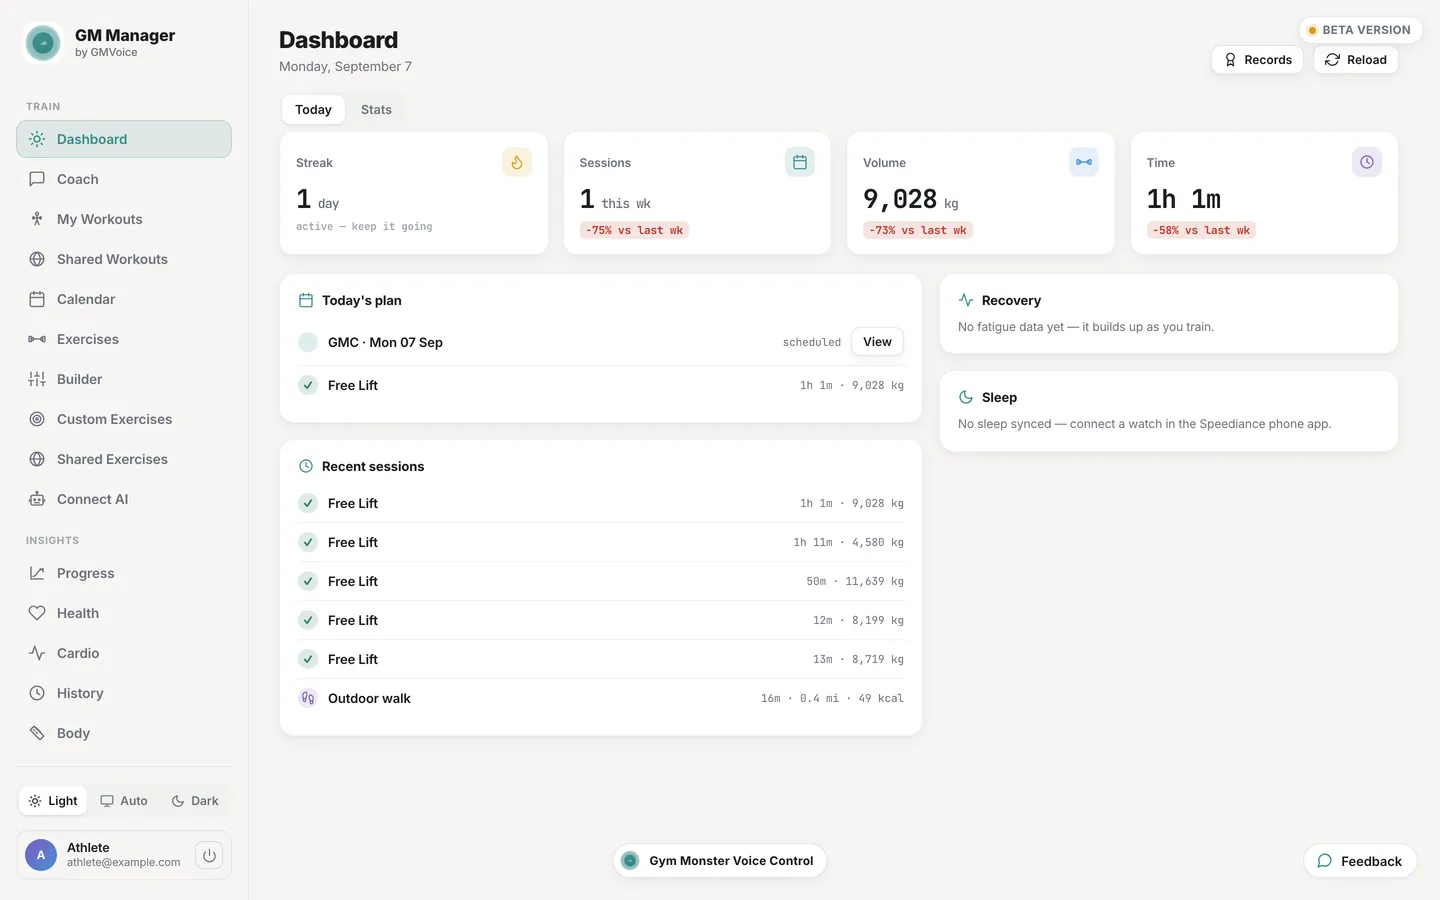Image resolution: width=1440 pixels, height=900 pixels.
Task: Switch theme to Light
Action: pos(53,801)
